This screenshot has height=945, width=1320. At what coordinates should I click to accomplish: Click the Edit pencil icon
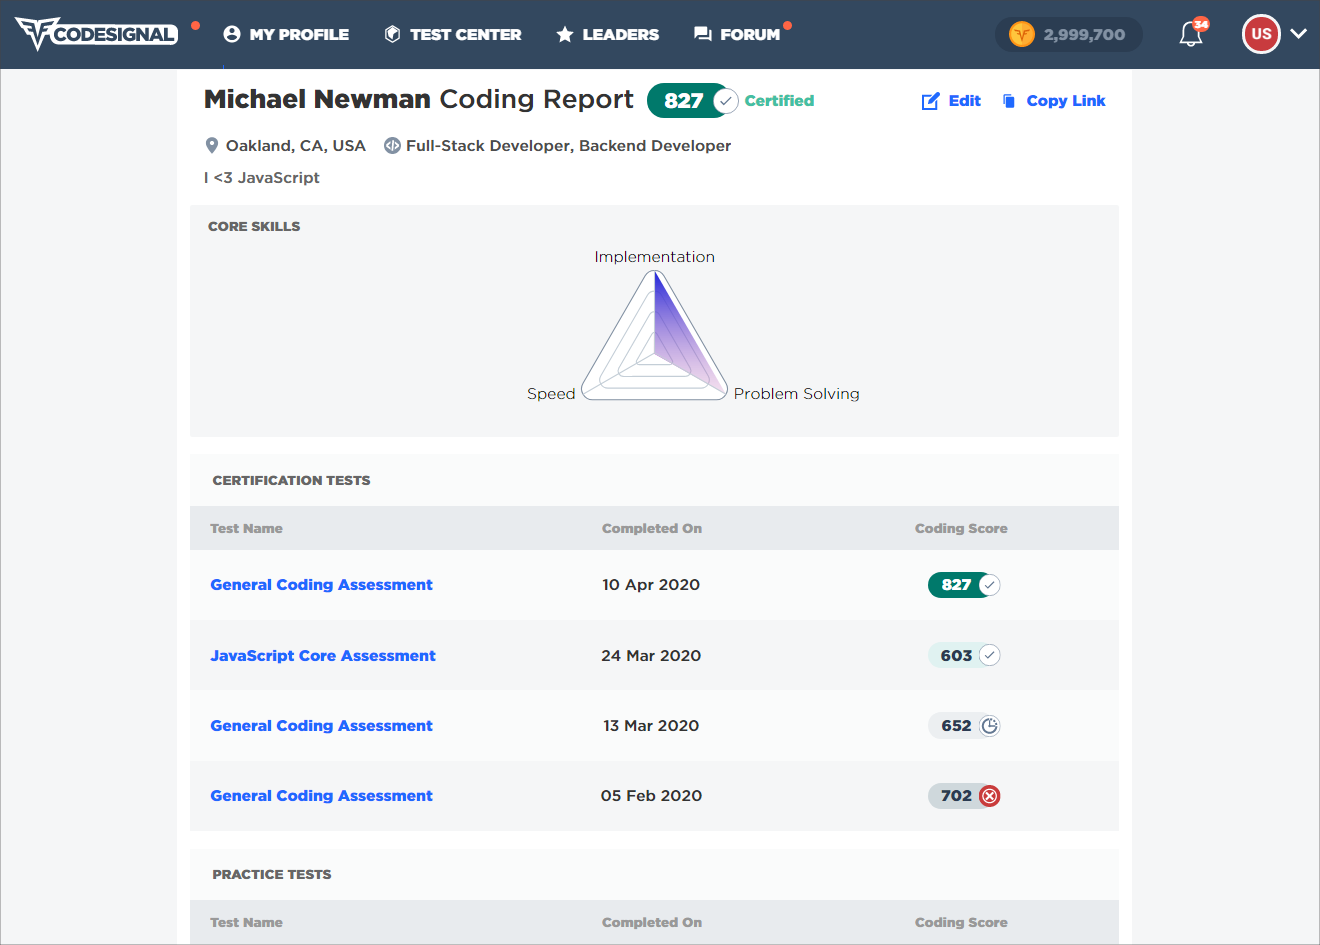[930, 101]
